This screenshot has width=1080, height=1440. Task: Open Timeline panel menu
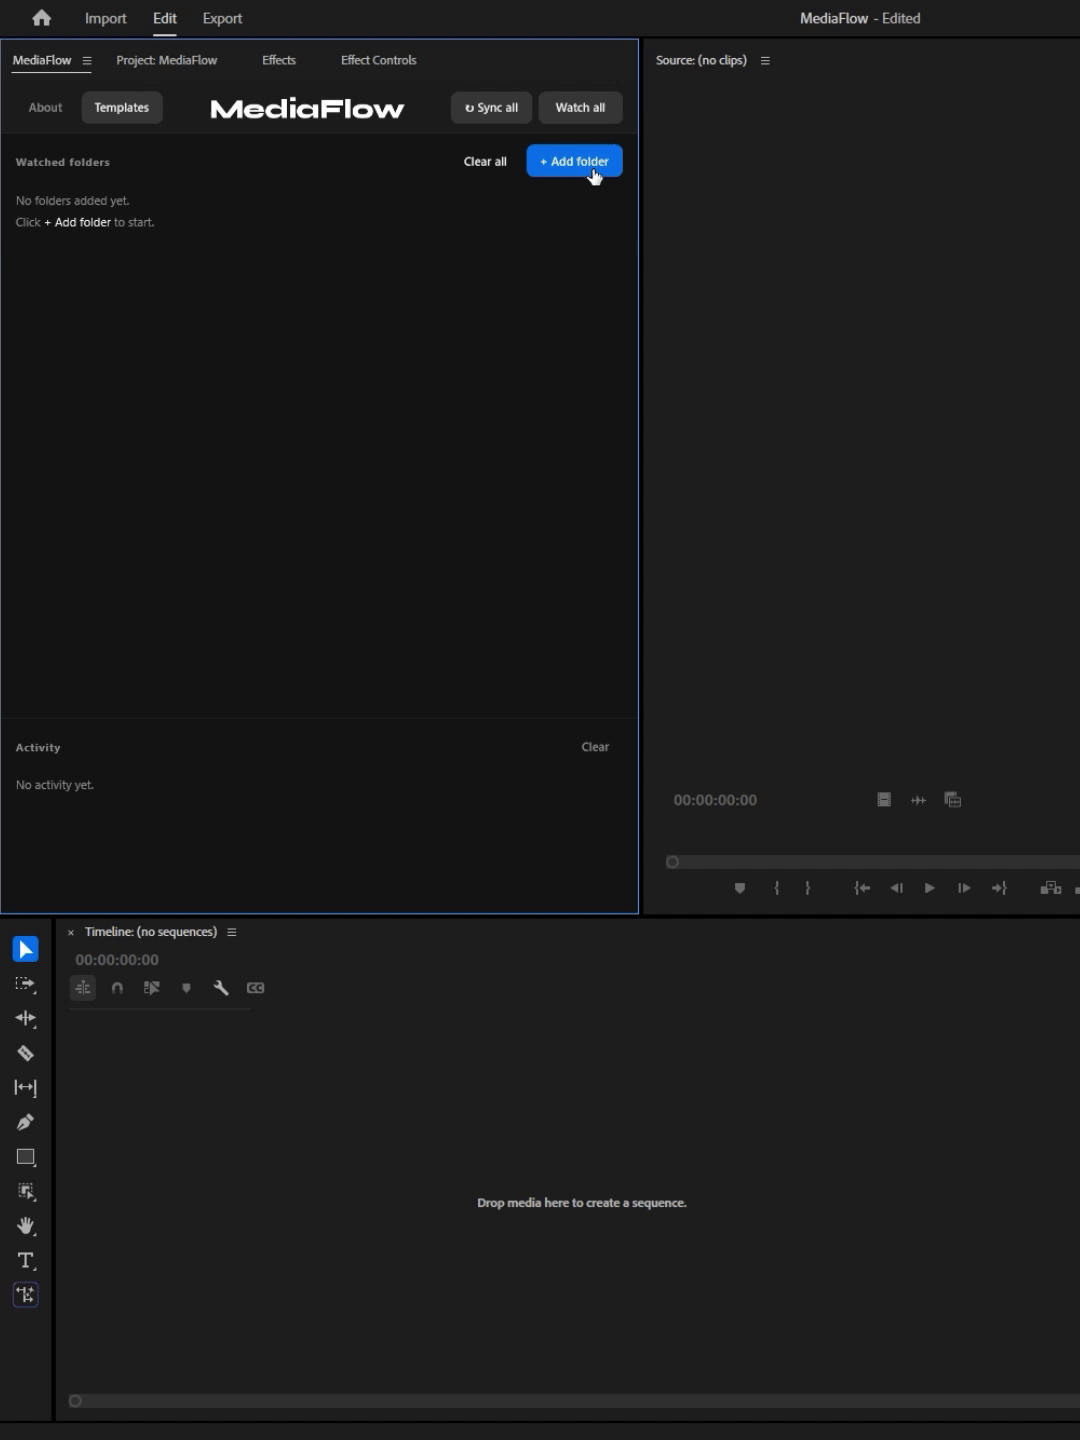coord(231,932)
